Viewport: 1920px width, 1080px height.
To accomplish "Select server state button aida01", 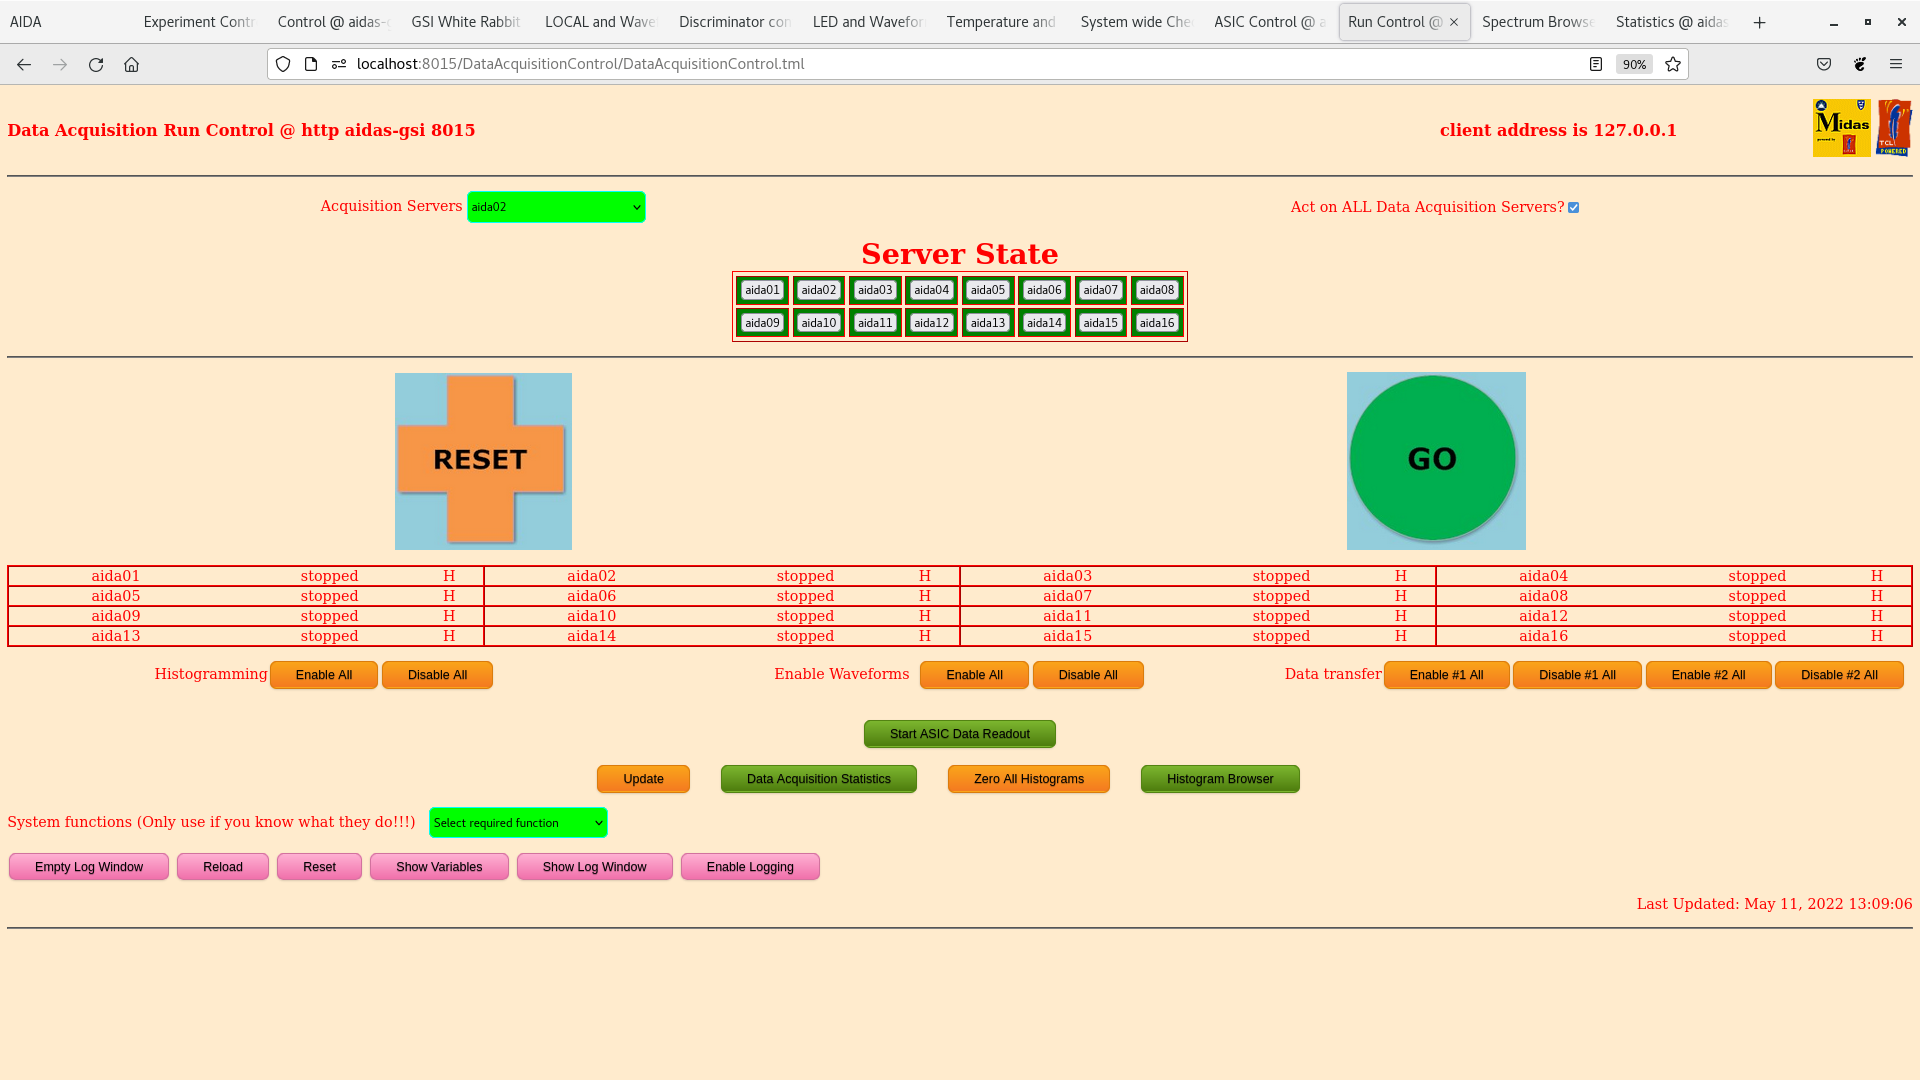I will point(762,290).
